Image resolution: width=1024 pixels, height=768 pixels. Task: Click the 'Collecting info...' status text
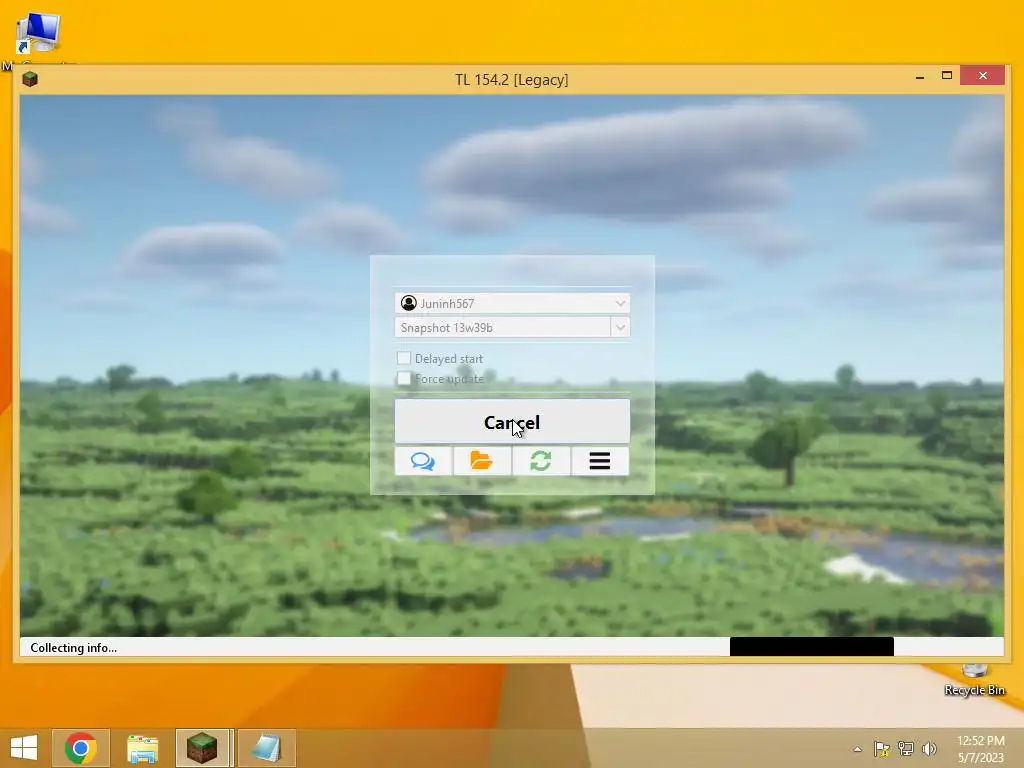(74, 648)
